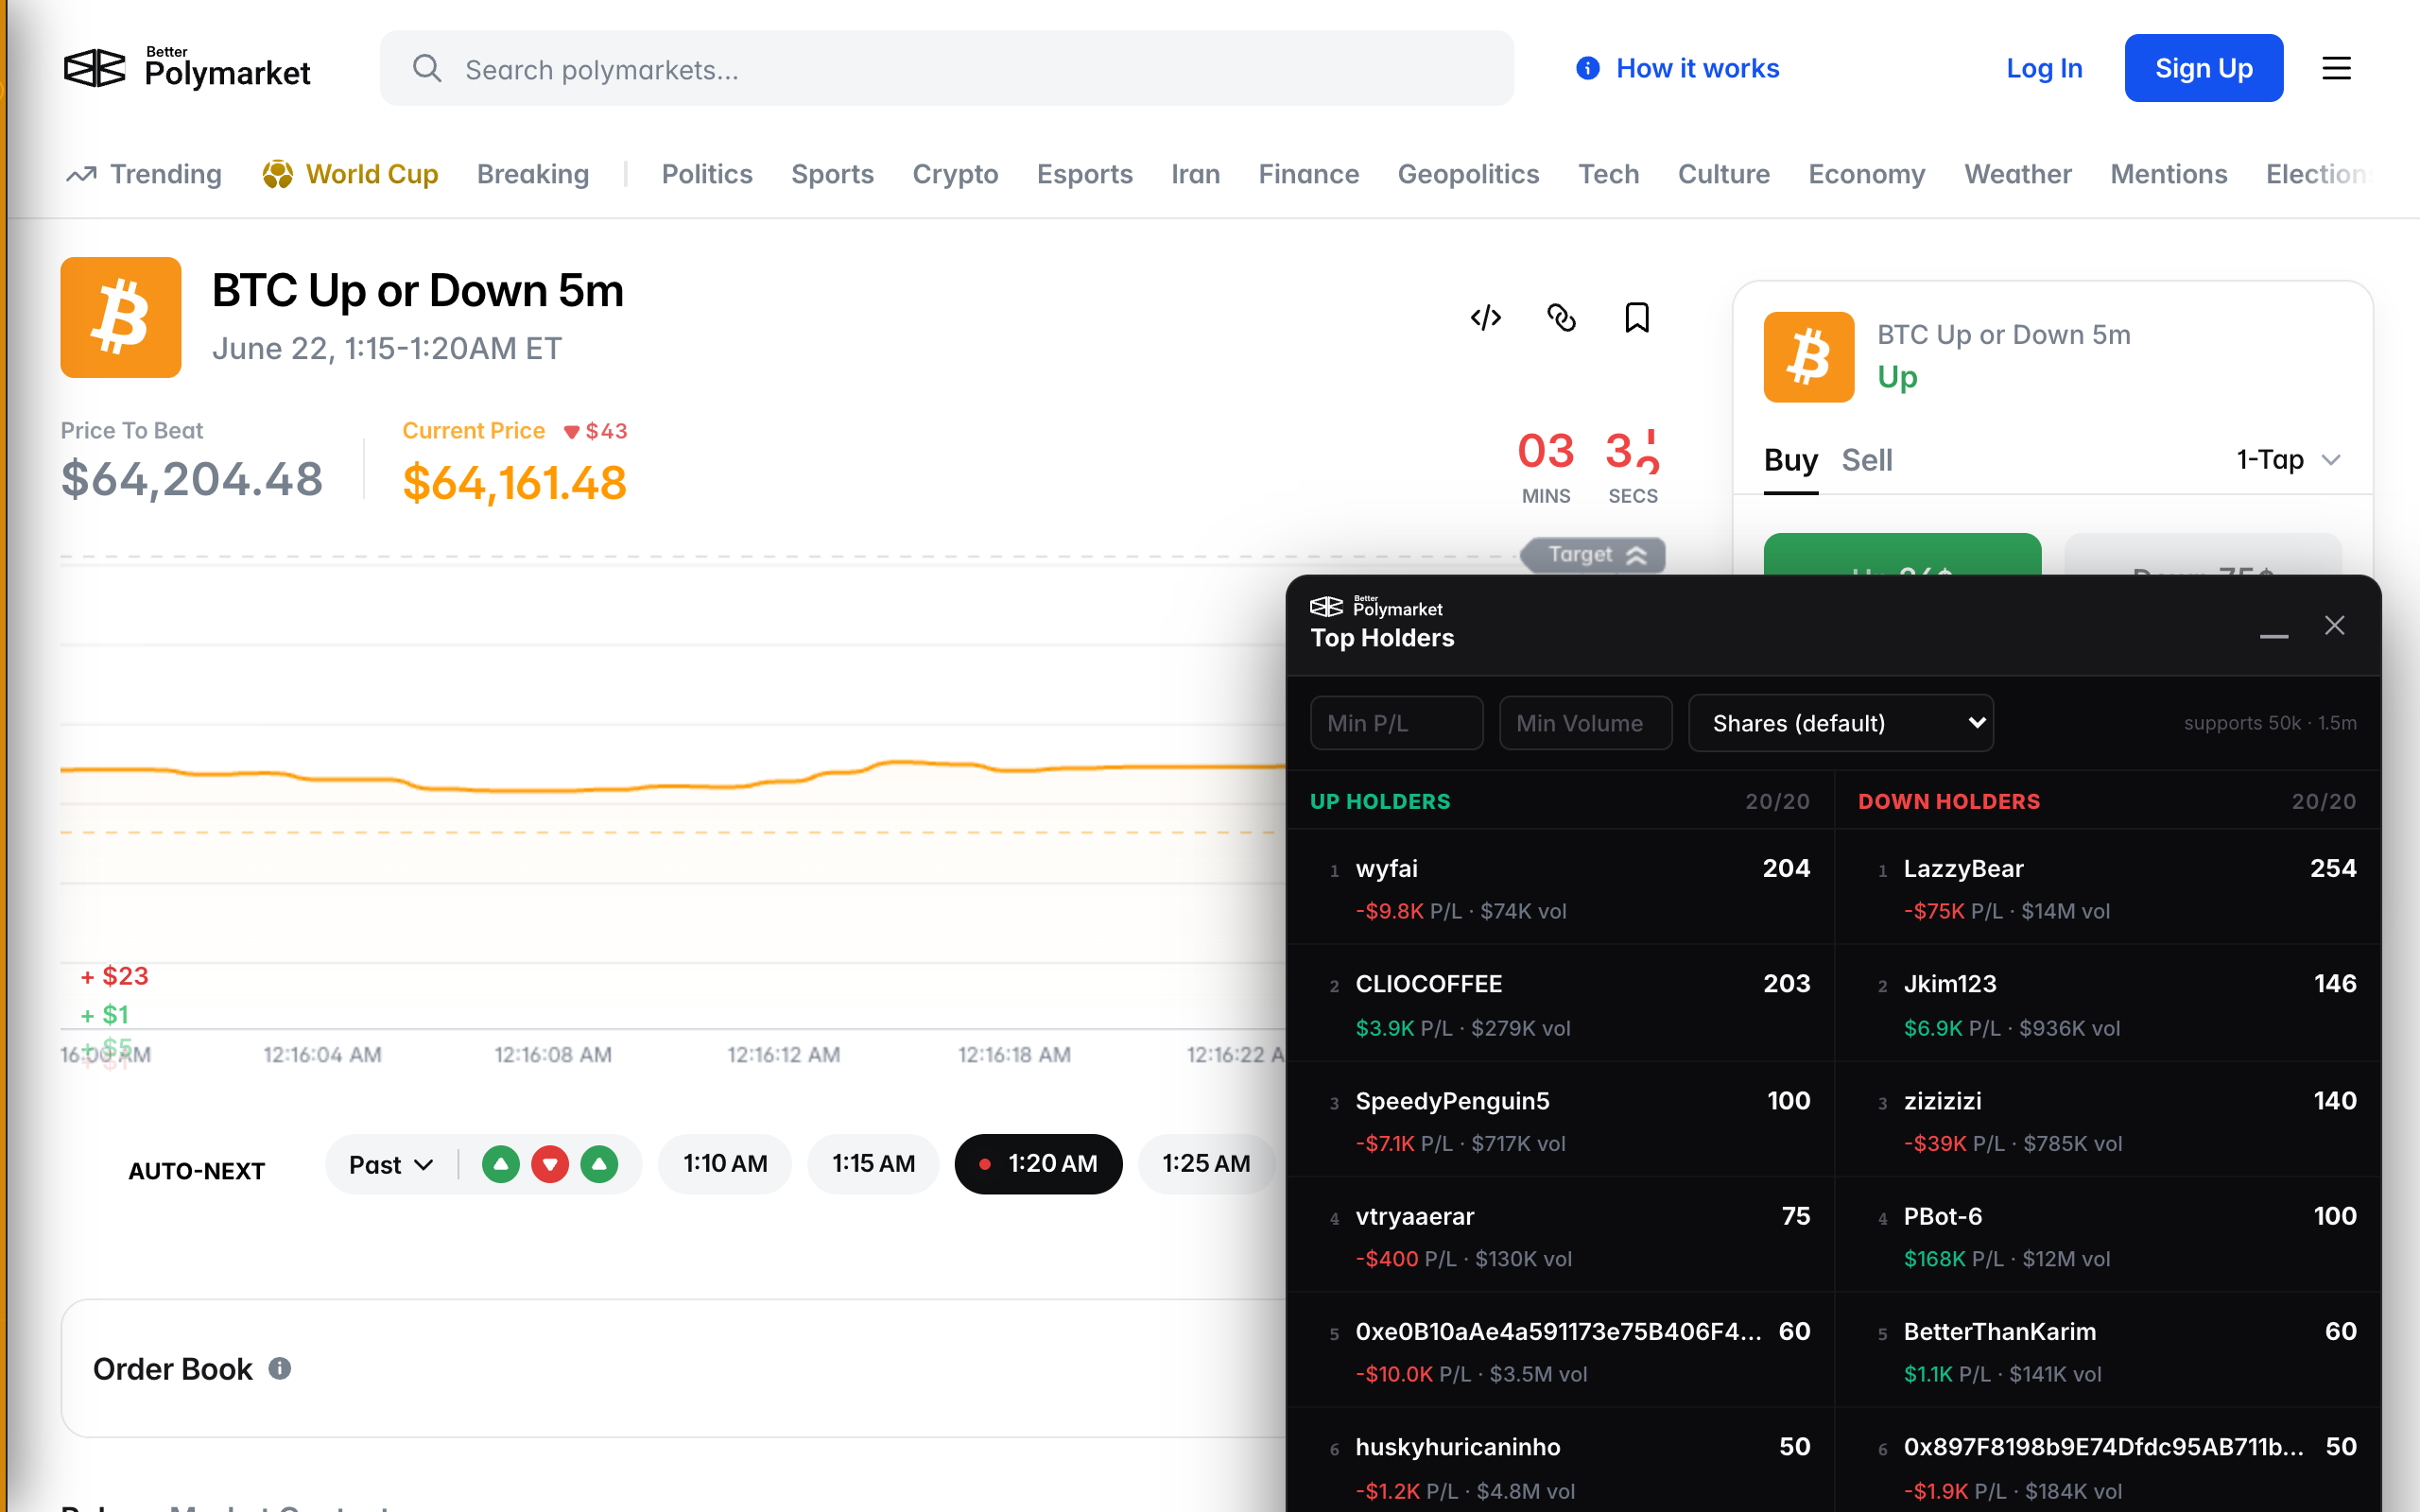The height and width of the screenshot is (1512, 2420).
Task: Minimize the Top Holders panel
Action: tap(2274, 636)
